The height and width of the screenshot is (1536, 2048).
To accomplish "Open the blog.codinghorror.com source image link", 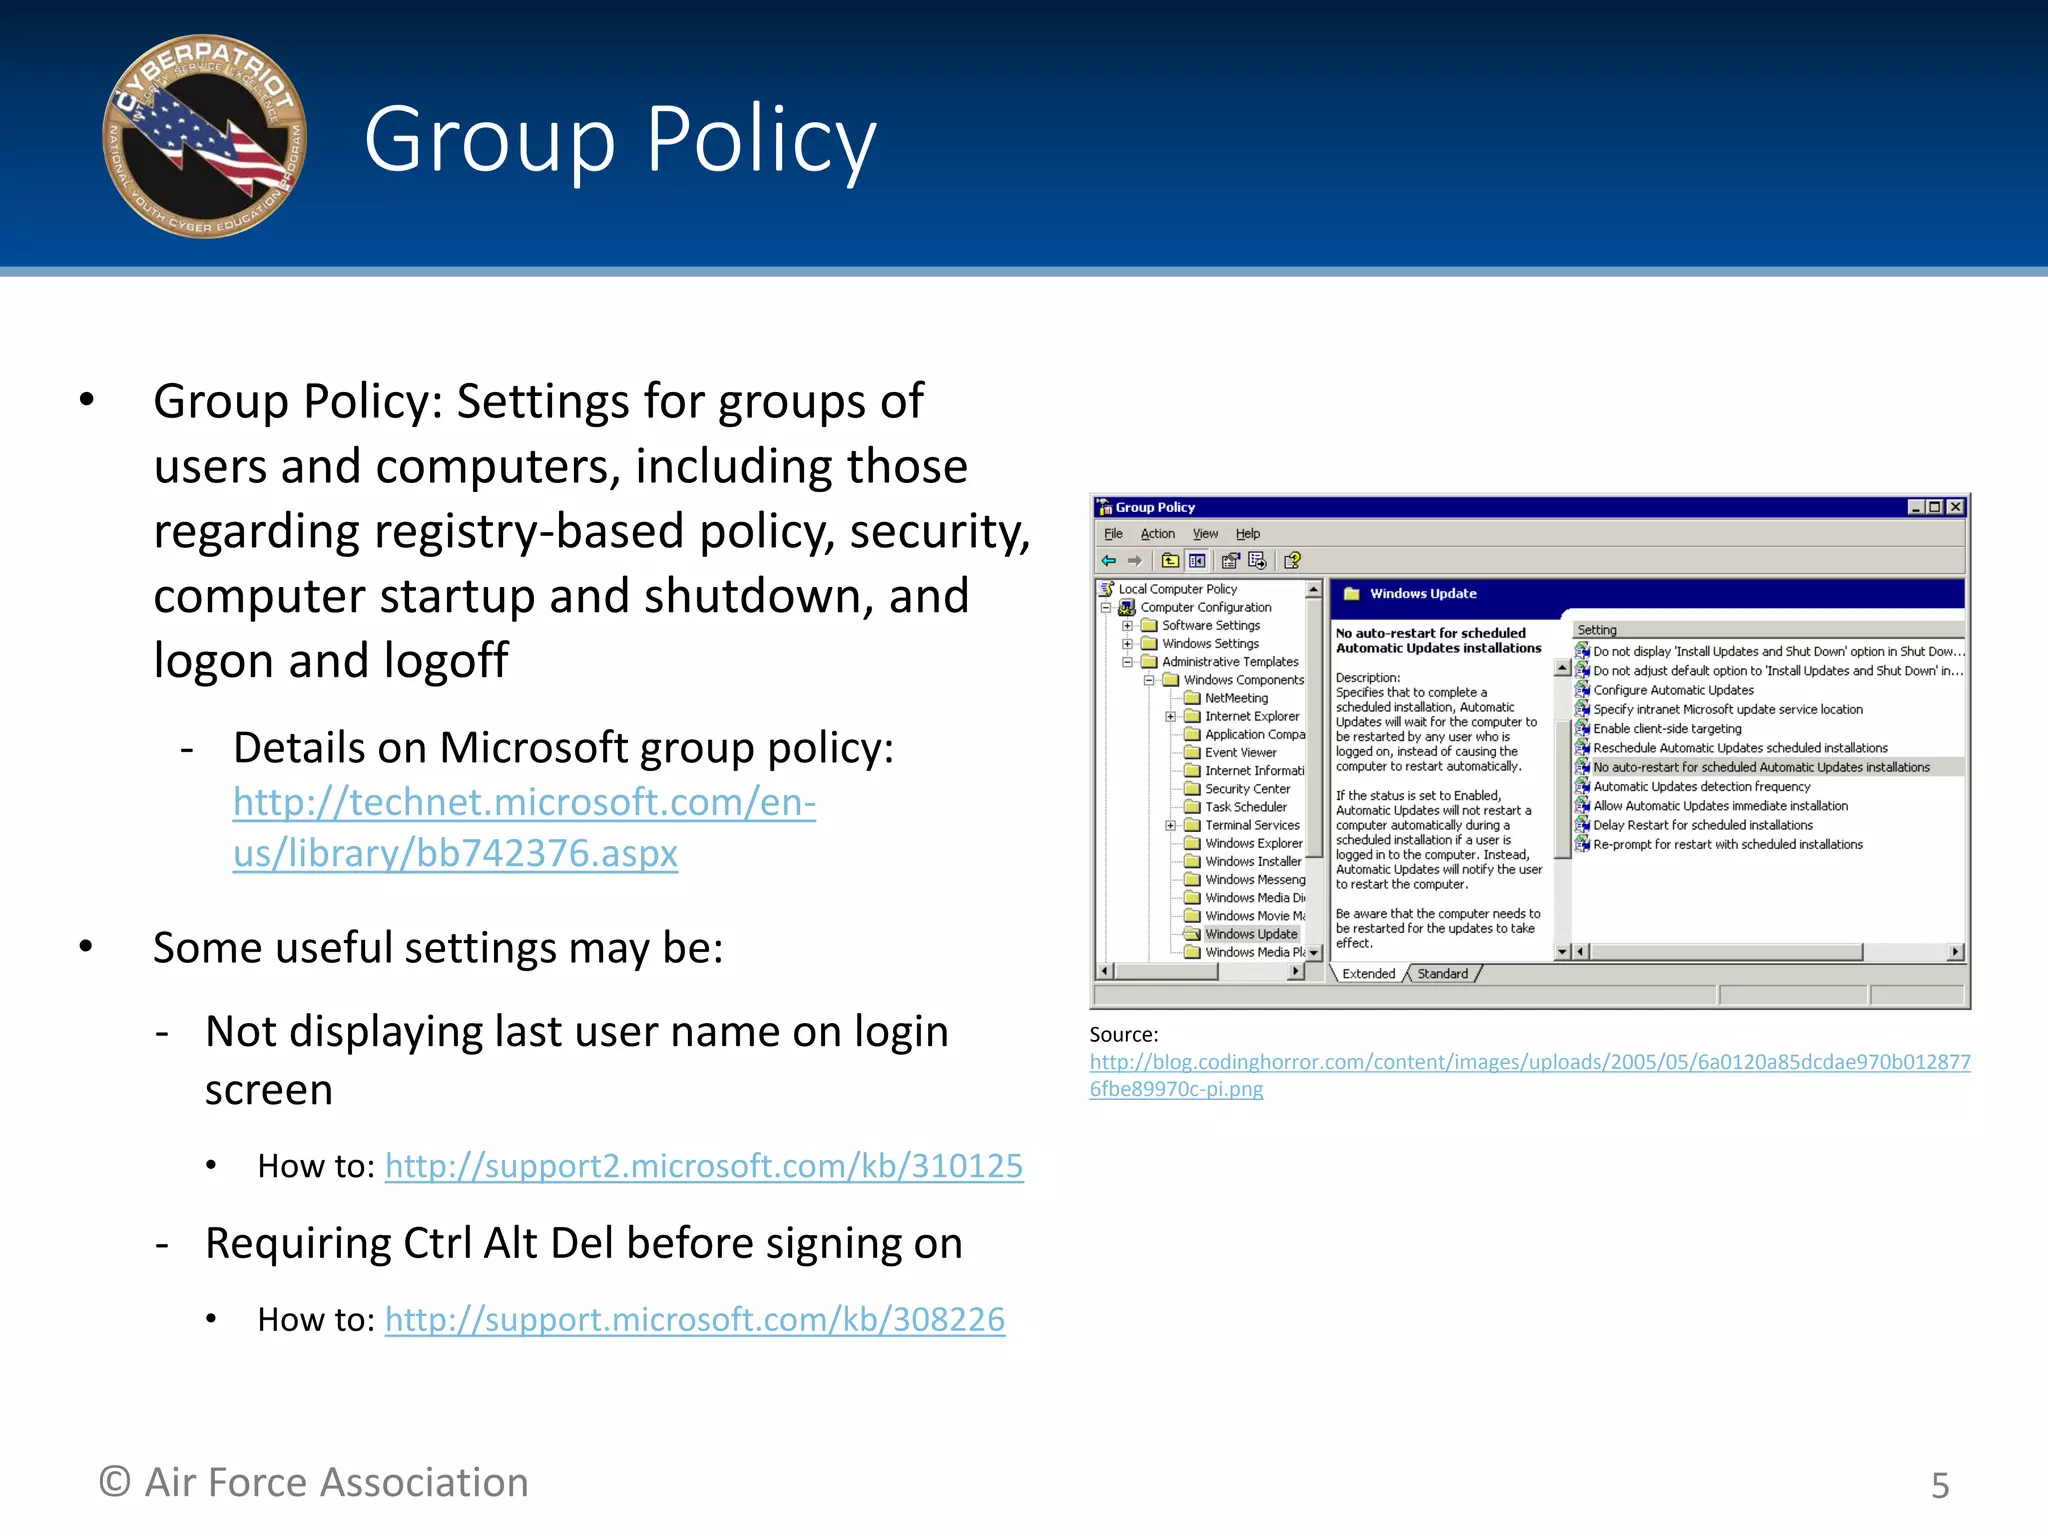I will point(1530,1075).
